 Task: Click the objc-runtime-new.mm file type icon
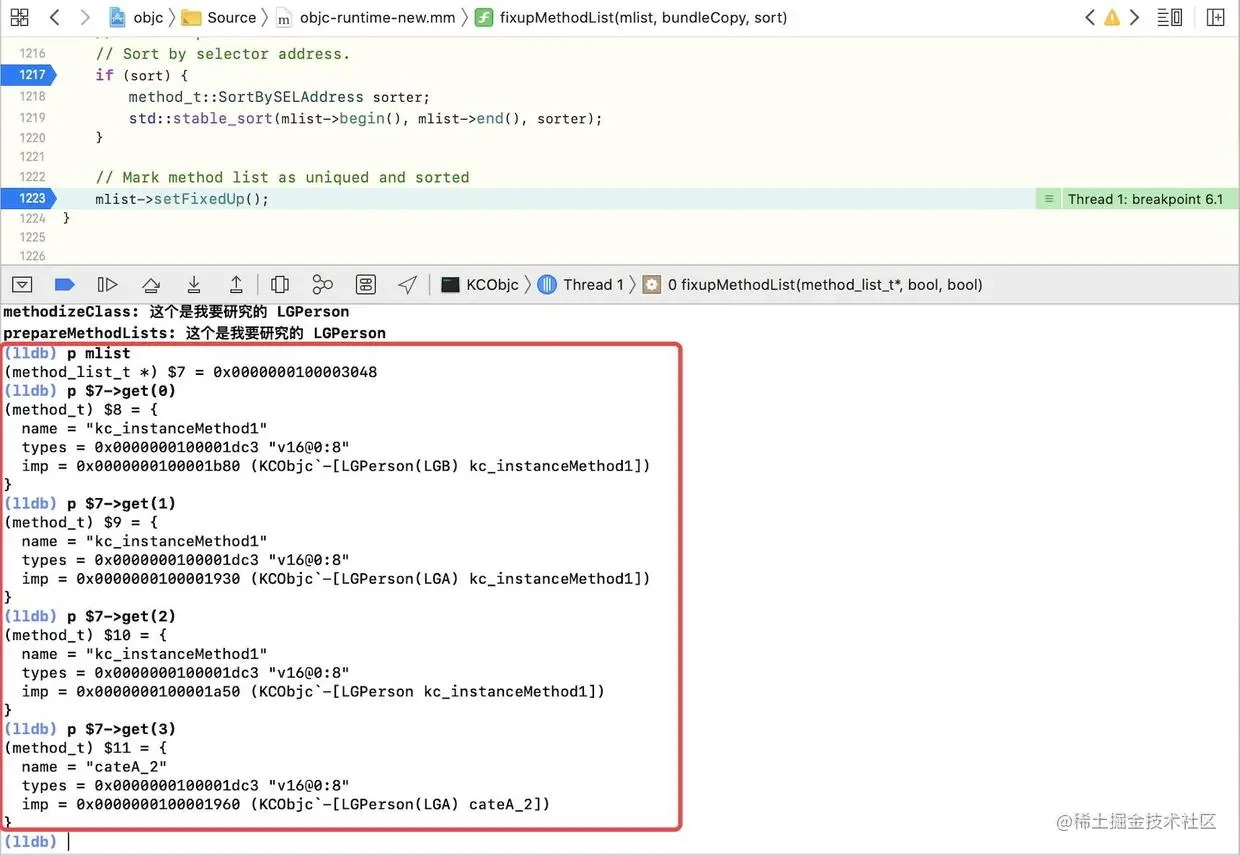pyautogui.click(x=284, y=18)
